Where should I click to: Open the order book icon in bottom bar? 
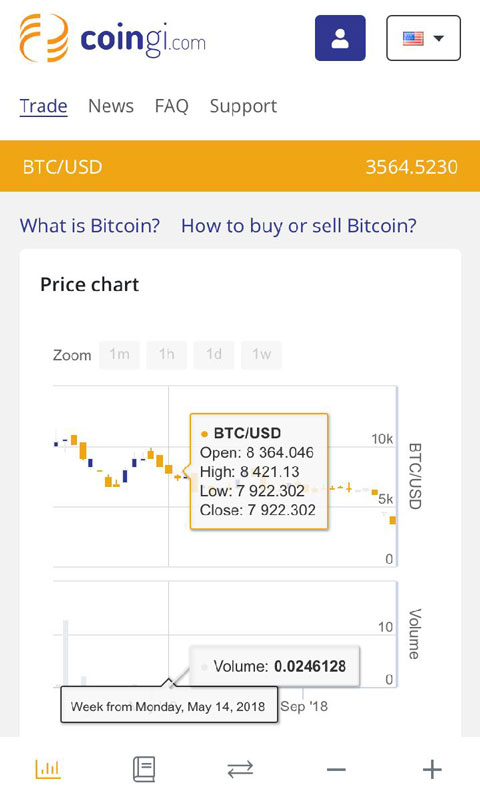point(144,769)
